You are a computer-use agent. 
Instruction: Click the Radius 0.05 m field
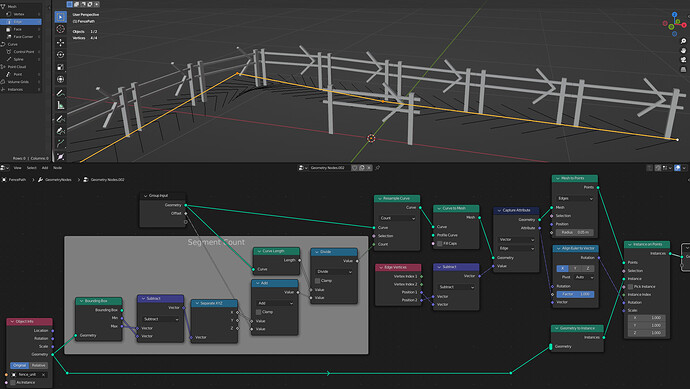pos(575,232)
